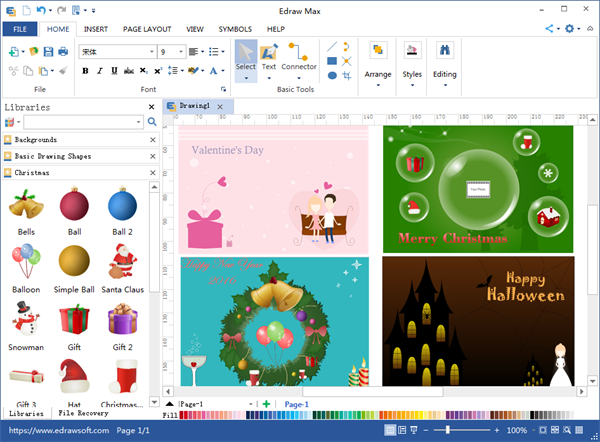Screen dimensions: 600x442
Task: Switch to the PAGE LAYOUT tab
Action: 148,30
